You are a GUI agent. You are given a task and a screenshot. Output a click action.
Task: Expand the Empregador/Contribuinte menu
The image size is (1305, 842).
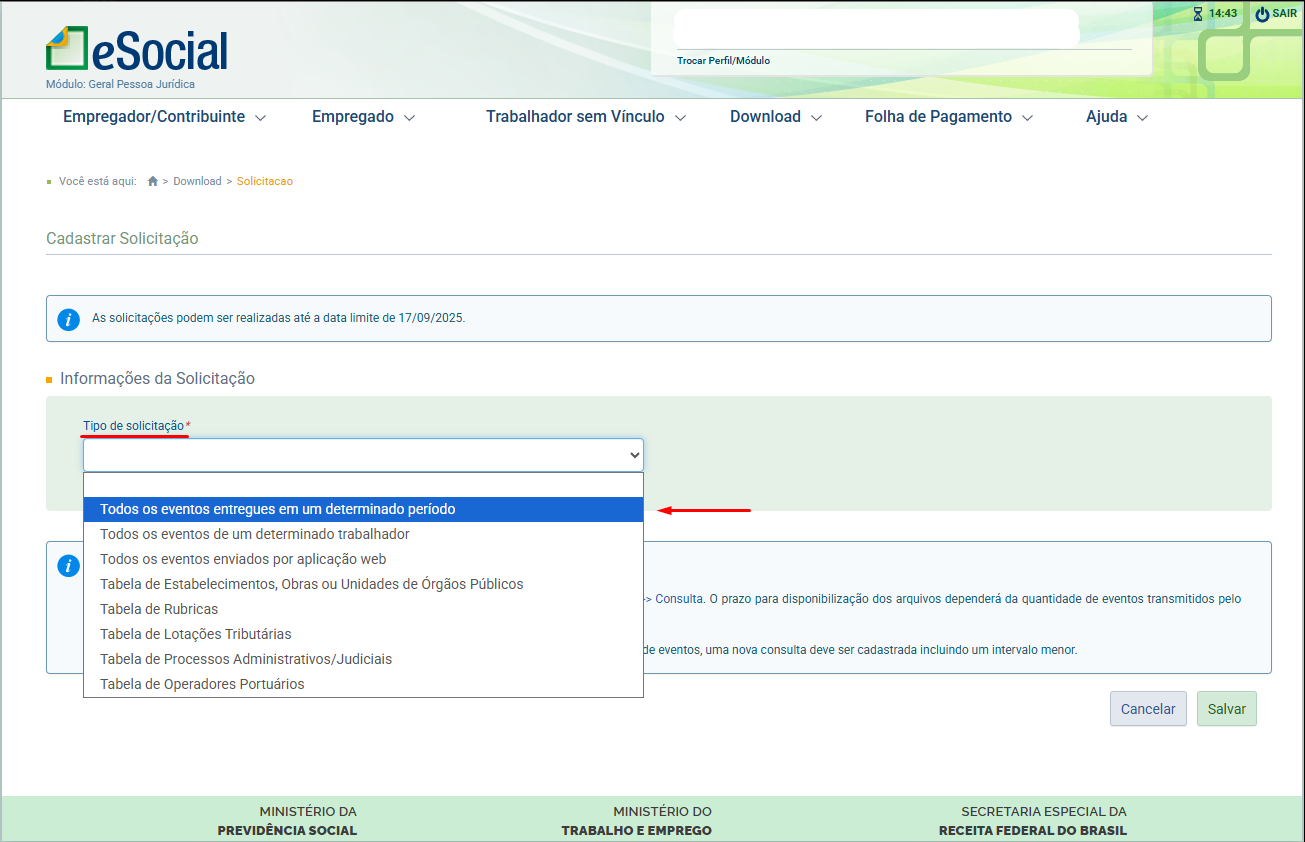(164, 117)
